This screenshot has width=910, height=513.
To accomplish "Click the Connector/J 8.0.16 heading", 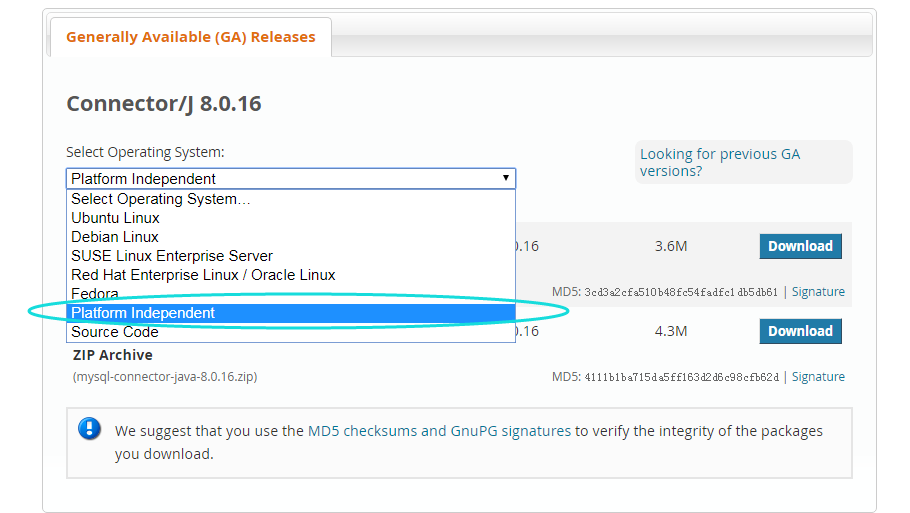I will click(164, 104).
